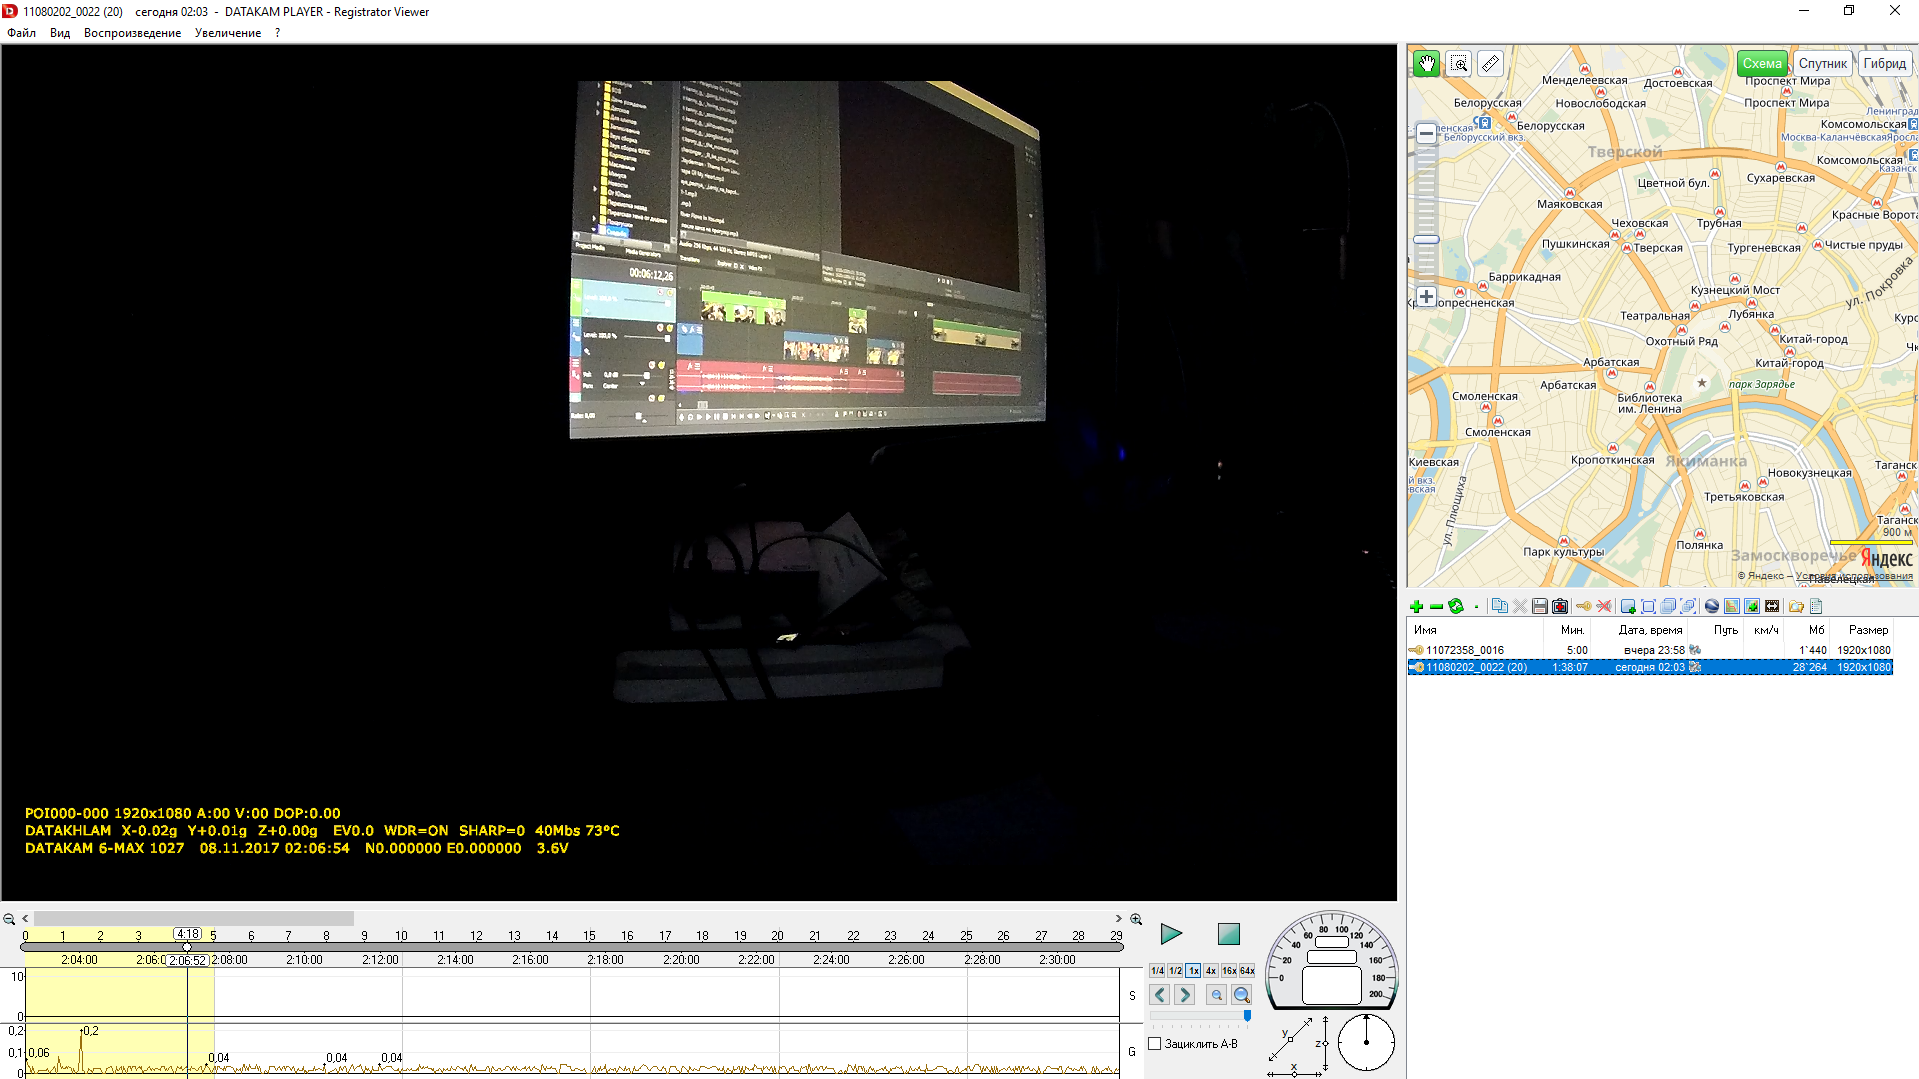The image size is (1919, 1079).
Task: Click the document list report icon
Action: coord(1816,606)
